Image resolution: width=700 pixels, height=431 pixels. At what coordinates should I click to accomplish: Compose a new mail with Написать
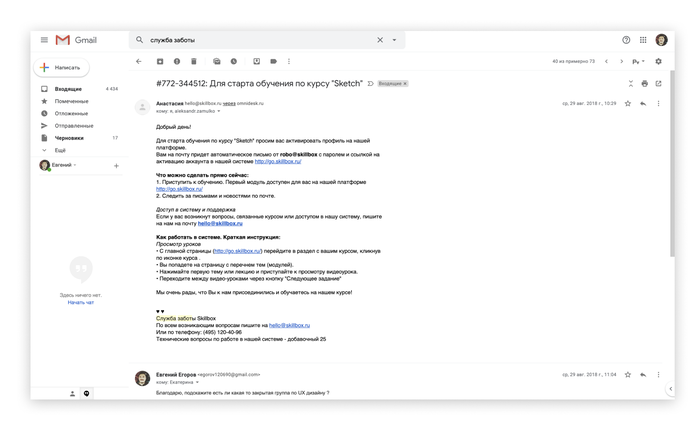(61, 67)
